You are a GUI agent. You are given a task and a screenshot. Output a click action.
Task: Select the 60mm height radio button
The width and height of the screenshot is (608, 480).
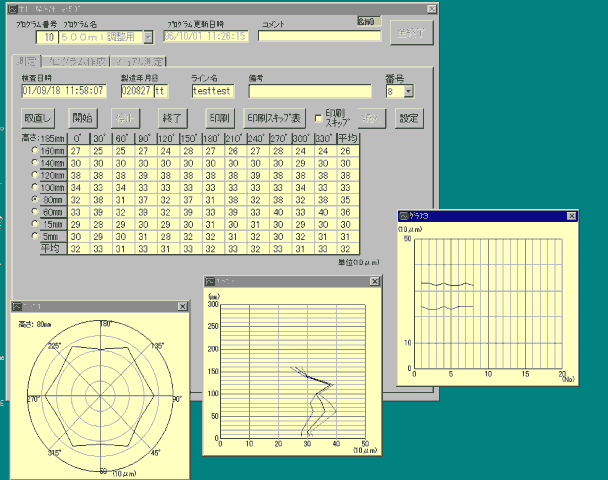(x=35, y=211)
